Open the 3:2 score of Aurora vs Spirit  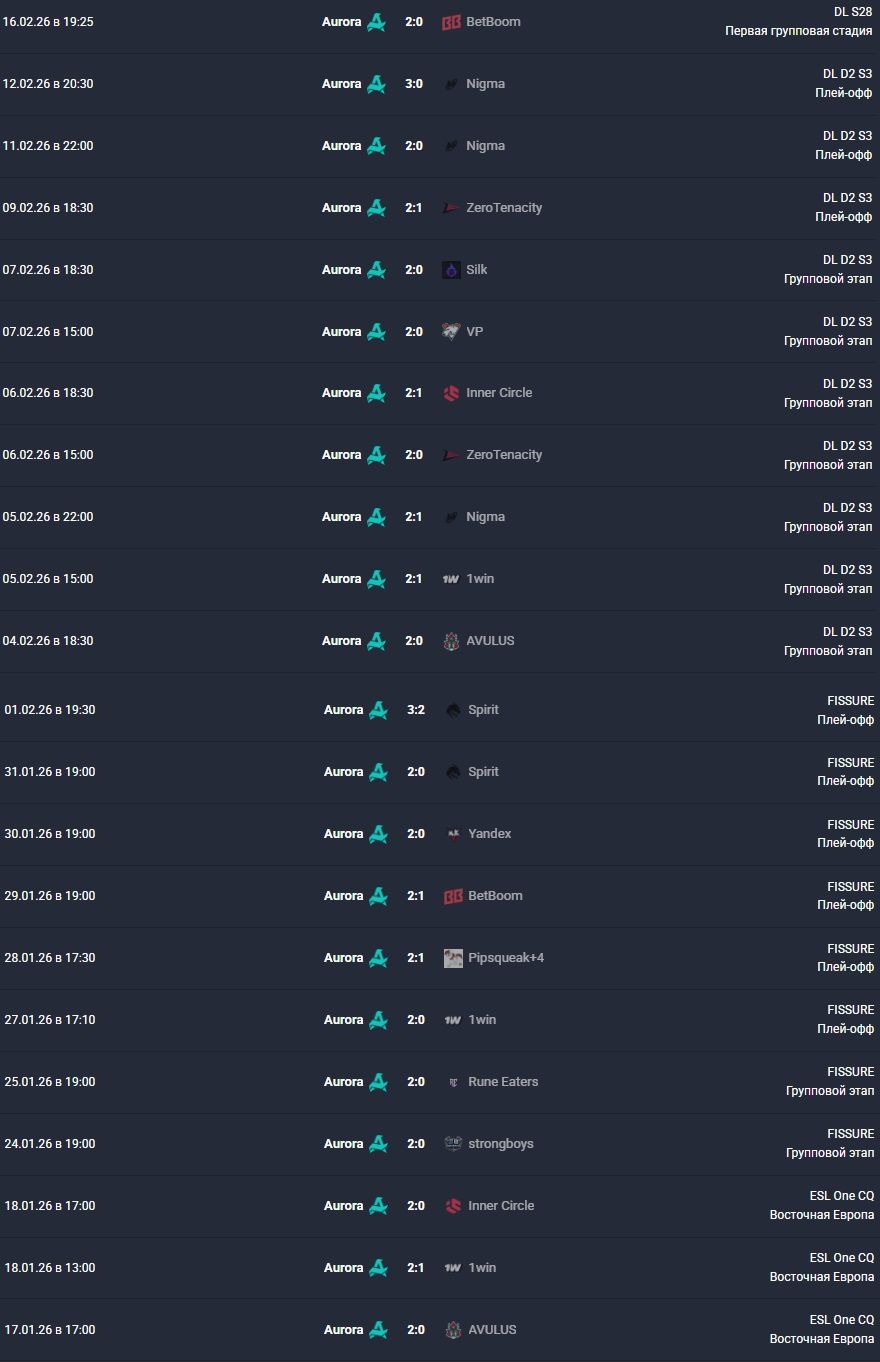(x=416, y=710)
